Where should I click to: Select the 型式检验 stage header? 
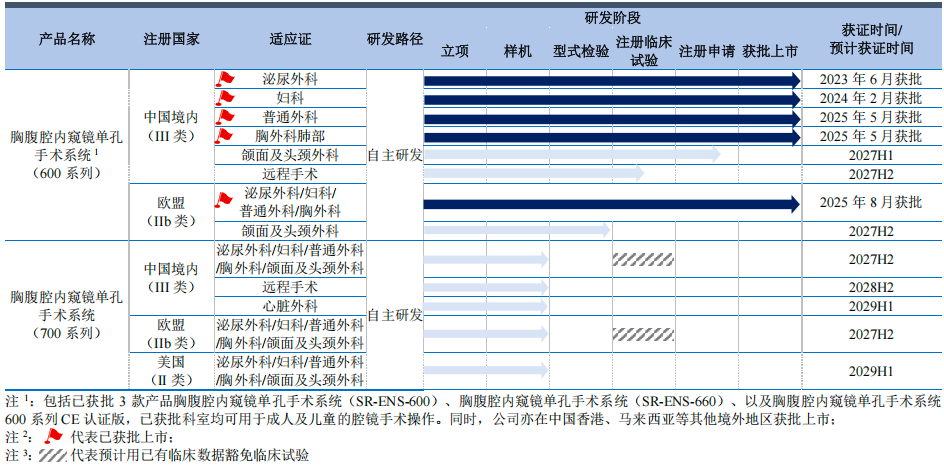point(581,52)
